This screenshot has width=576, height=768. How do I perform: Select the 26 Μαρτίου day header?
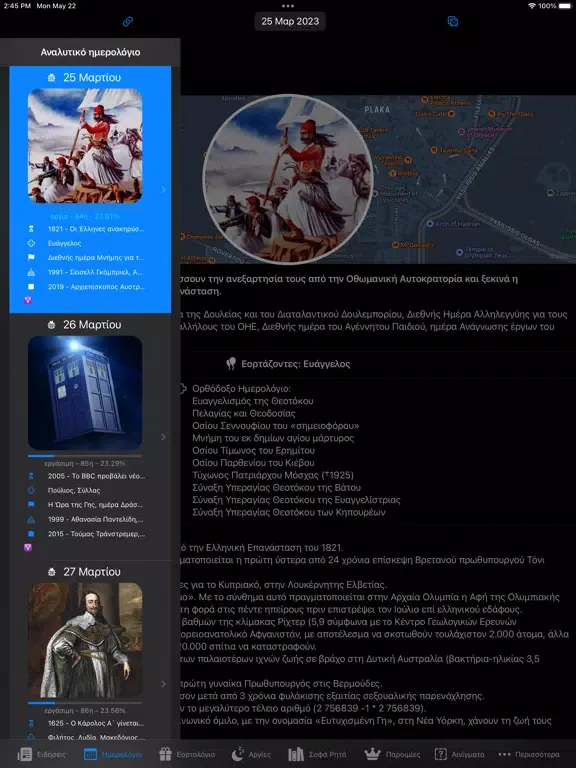click(x=92, y=325)
